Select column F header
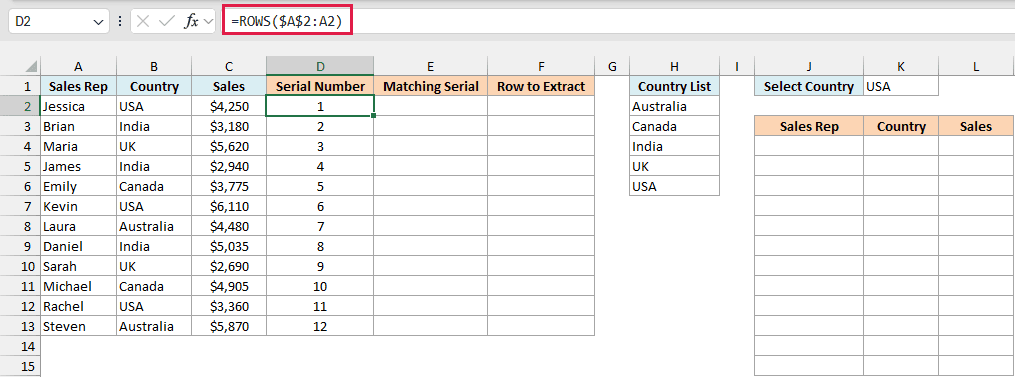 [541, 66]
